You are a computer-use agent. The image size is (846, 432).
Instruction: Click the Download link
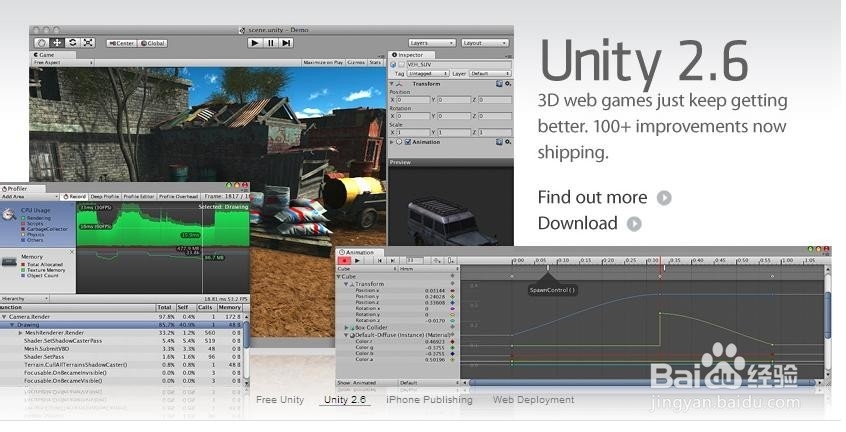[589, 223]
